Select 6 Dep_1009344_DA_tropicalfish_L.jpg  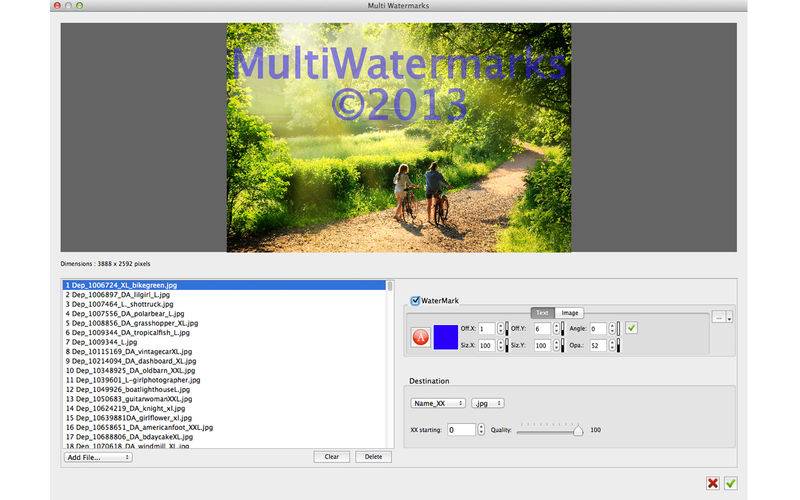(x=224, y=332)
